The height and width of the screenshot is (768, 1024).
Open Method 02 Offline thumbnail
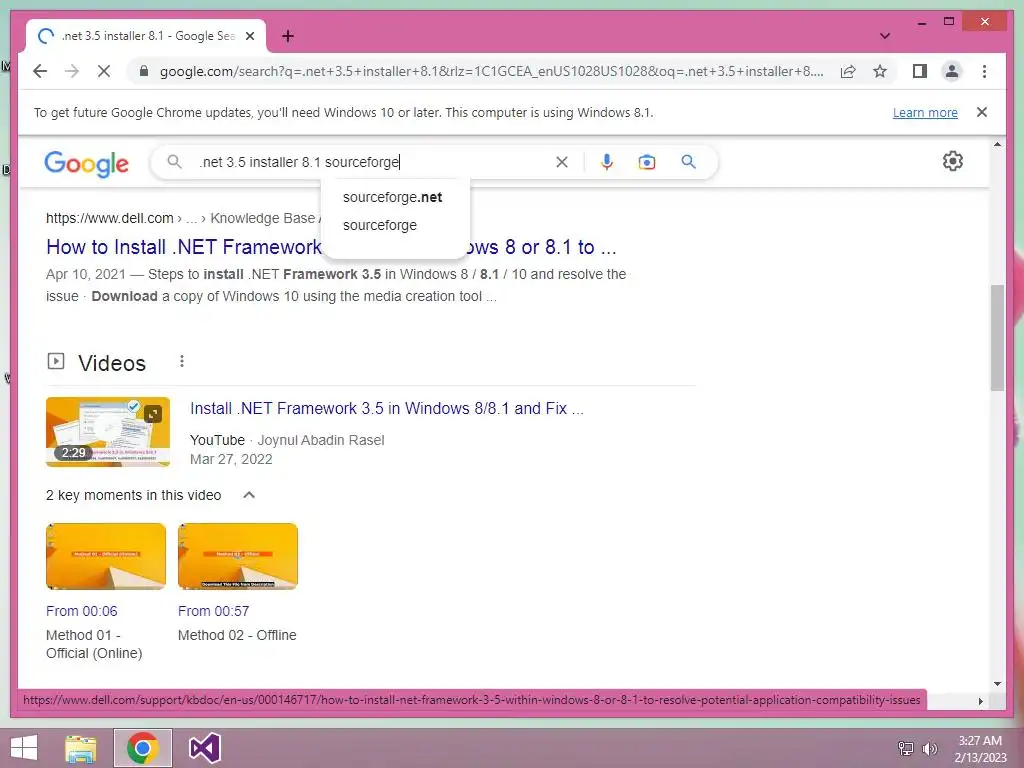click(238, 556)
